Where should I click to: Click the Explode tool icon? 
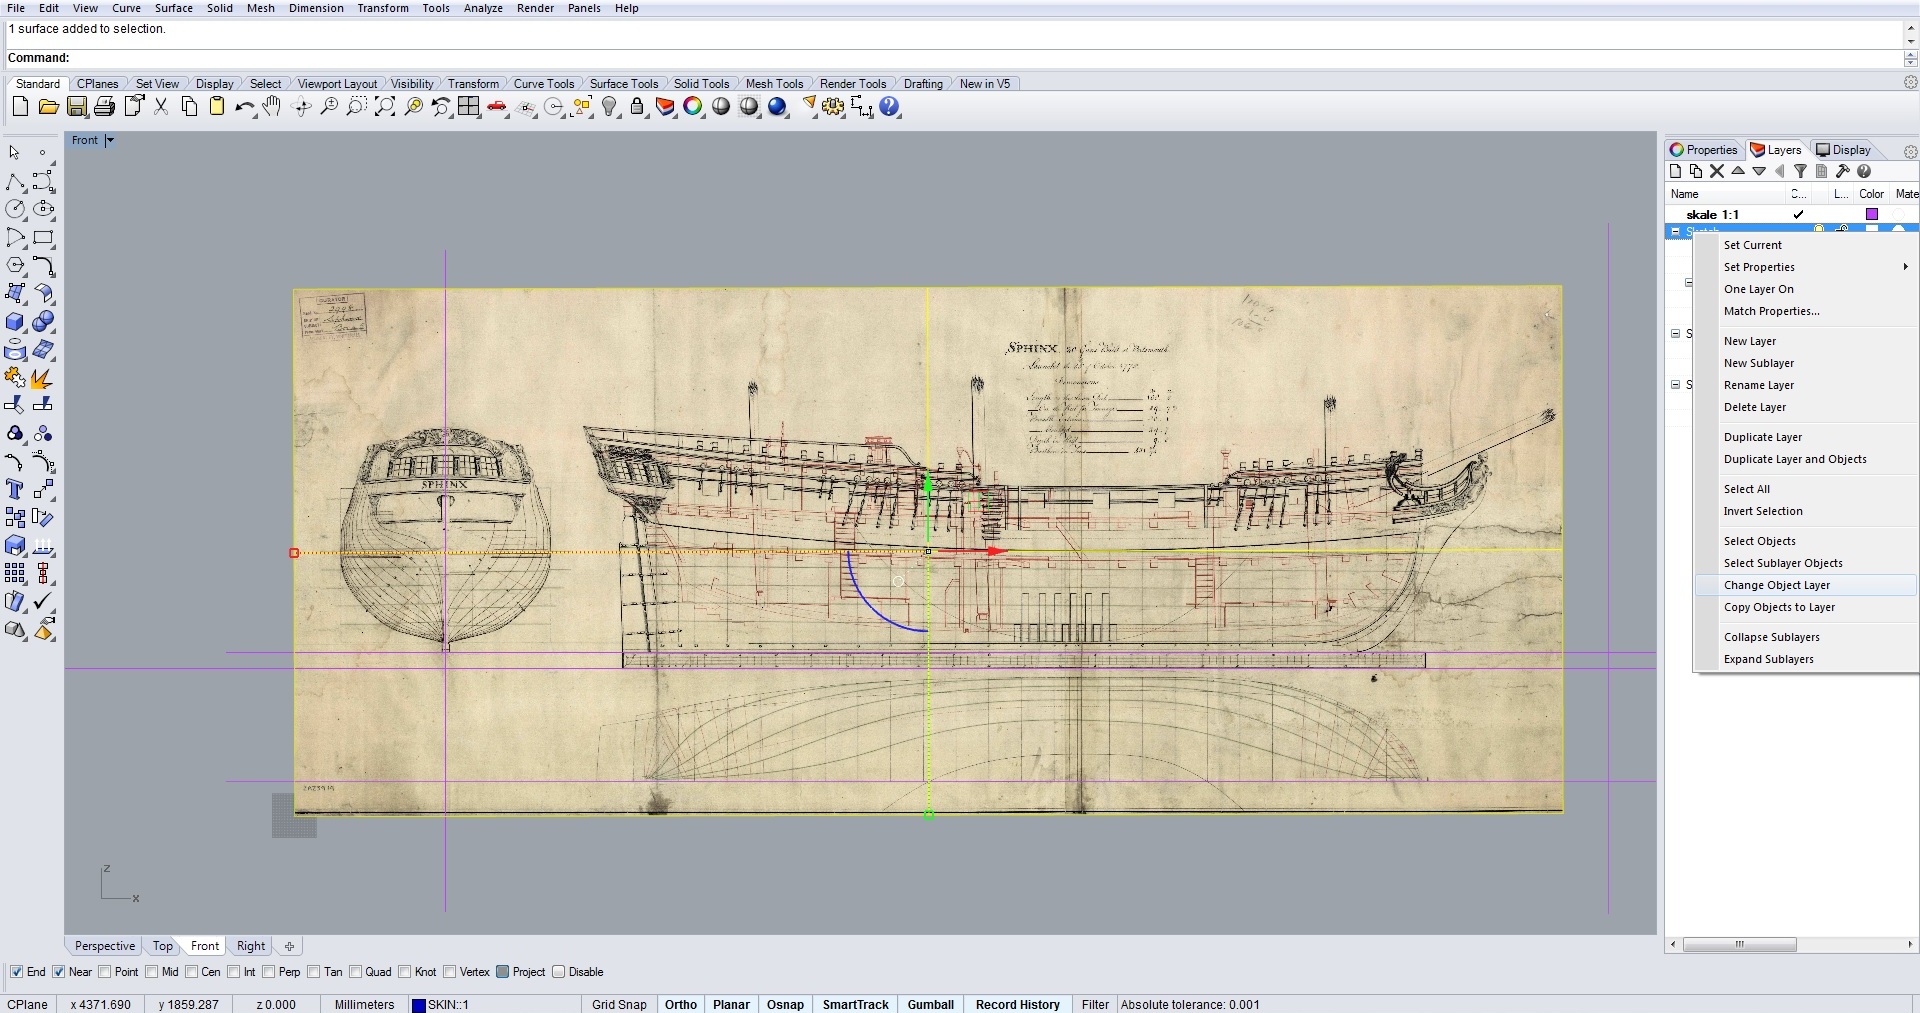42,378
